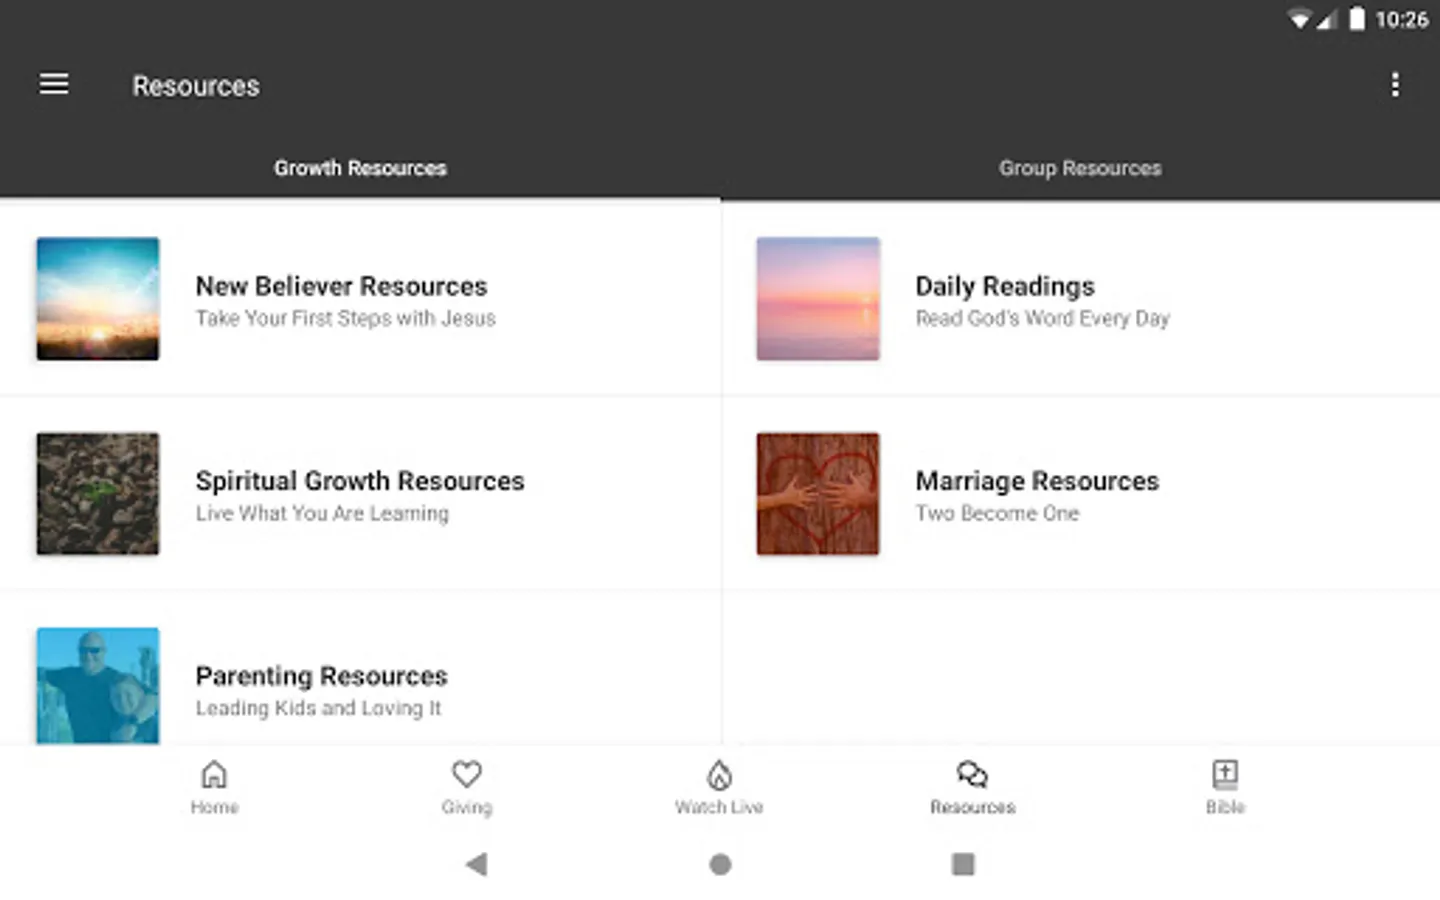This screenshot has height=900, width=1440.
Task: Tap the Resources chat bubbles icon
Action: (972, 775)
